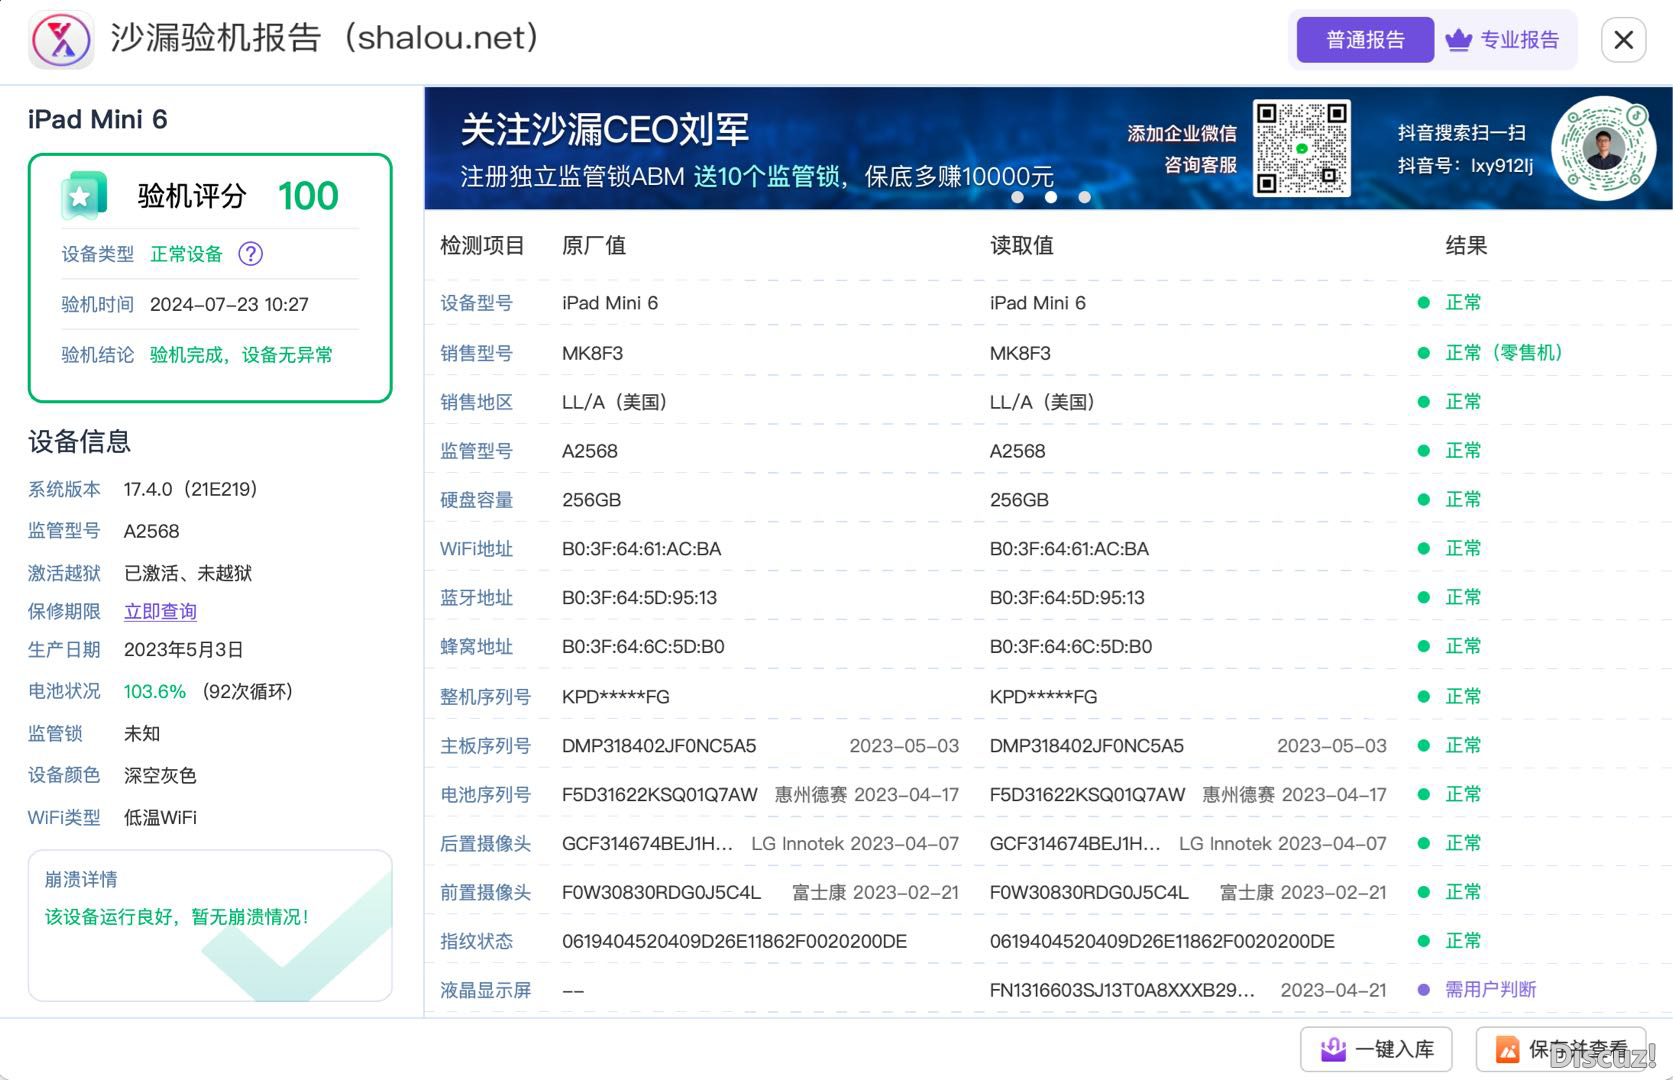The height and width of the screenshot is (1080, 1673).
Task: Click the 结果 column header
Action: coord(1466,245)
